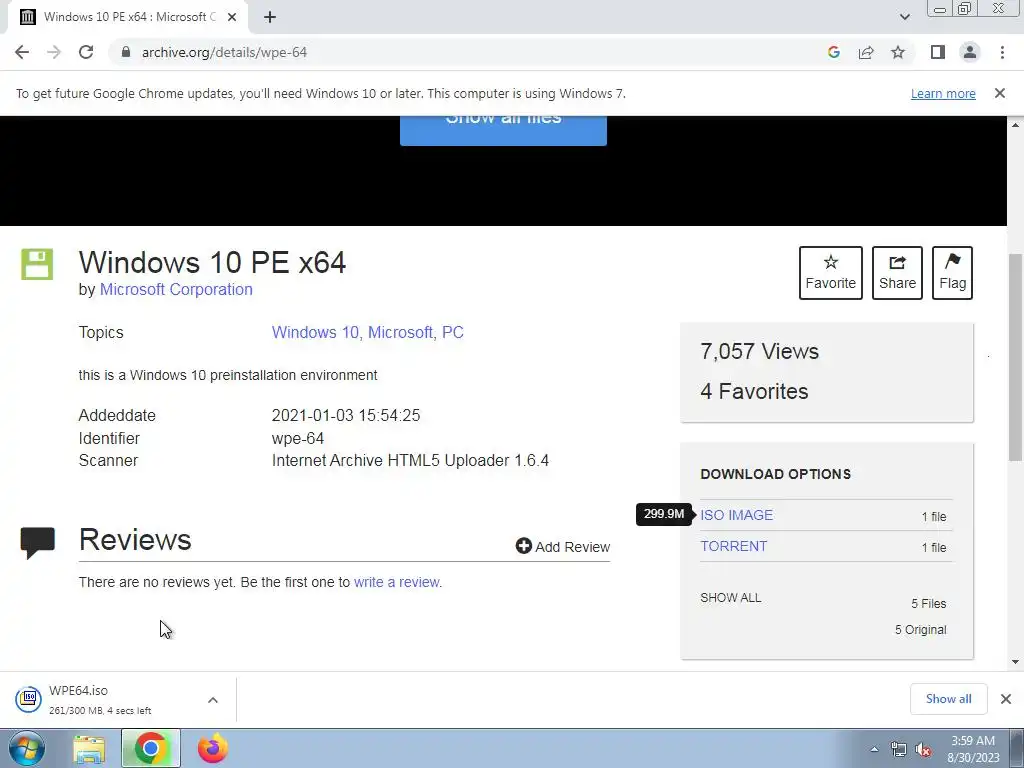The height and width of the screenshot is (768, 1024).
Task: Open Windows Explorer from the taskbar
Action: coord(89,749)
